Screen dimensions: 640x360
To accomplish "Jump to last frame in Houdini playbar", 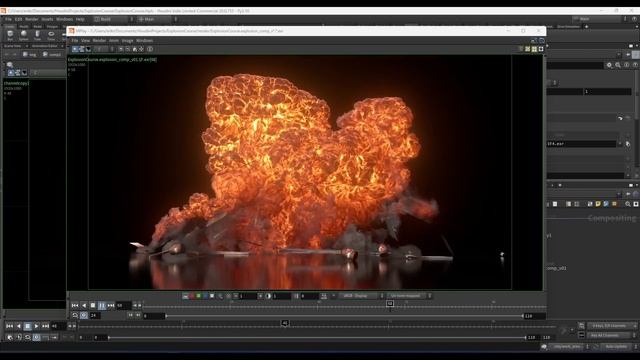I will point(45,326).
